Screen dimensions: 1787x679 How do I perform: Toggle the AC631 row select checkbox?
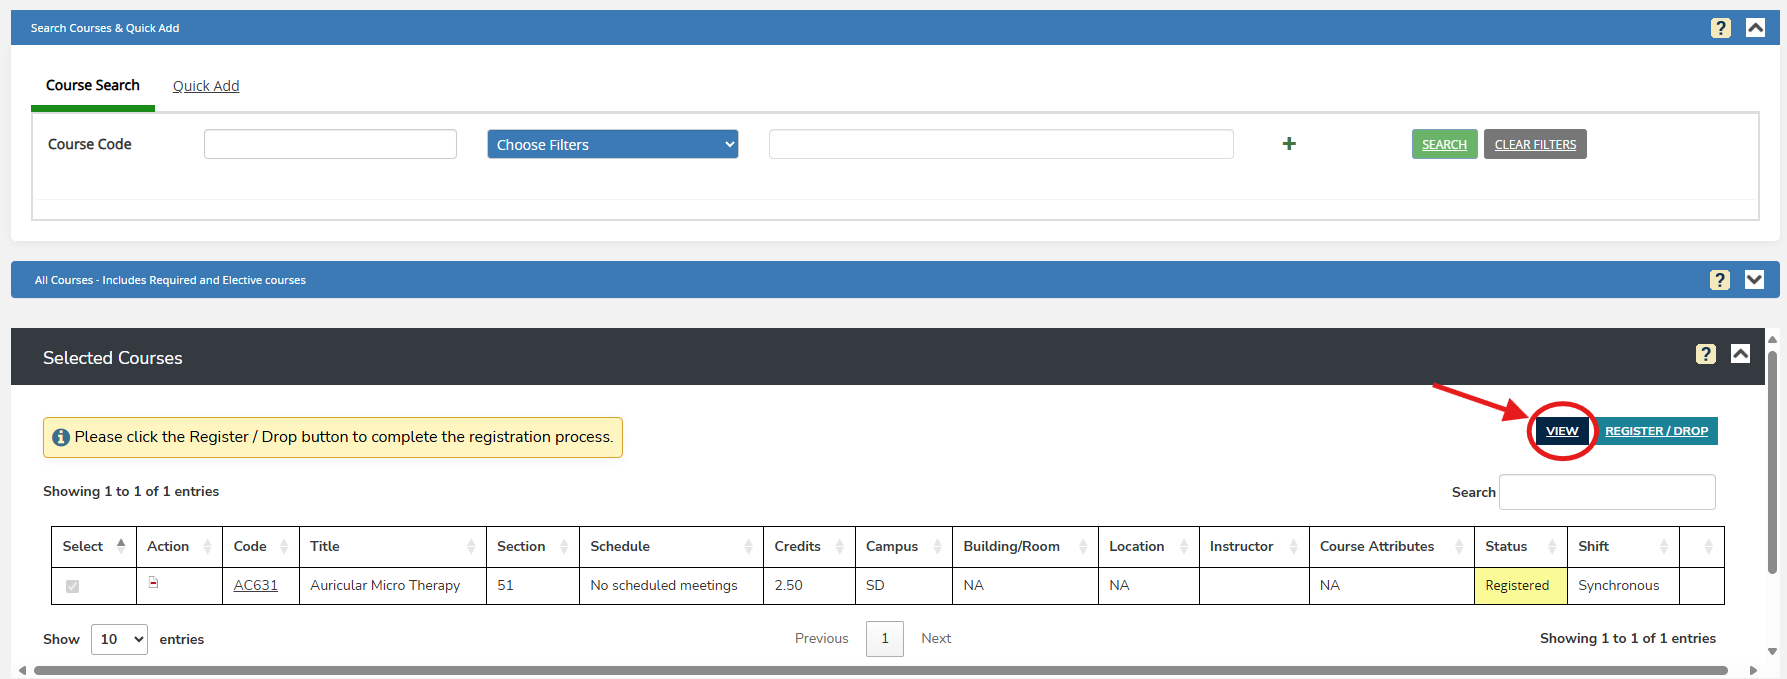[x=72, y=586]
